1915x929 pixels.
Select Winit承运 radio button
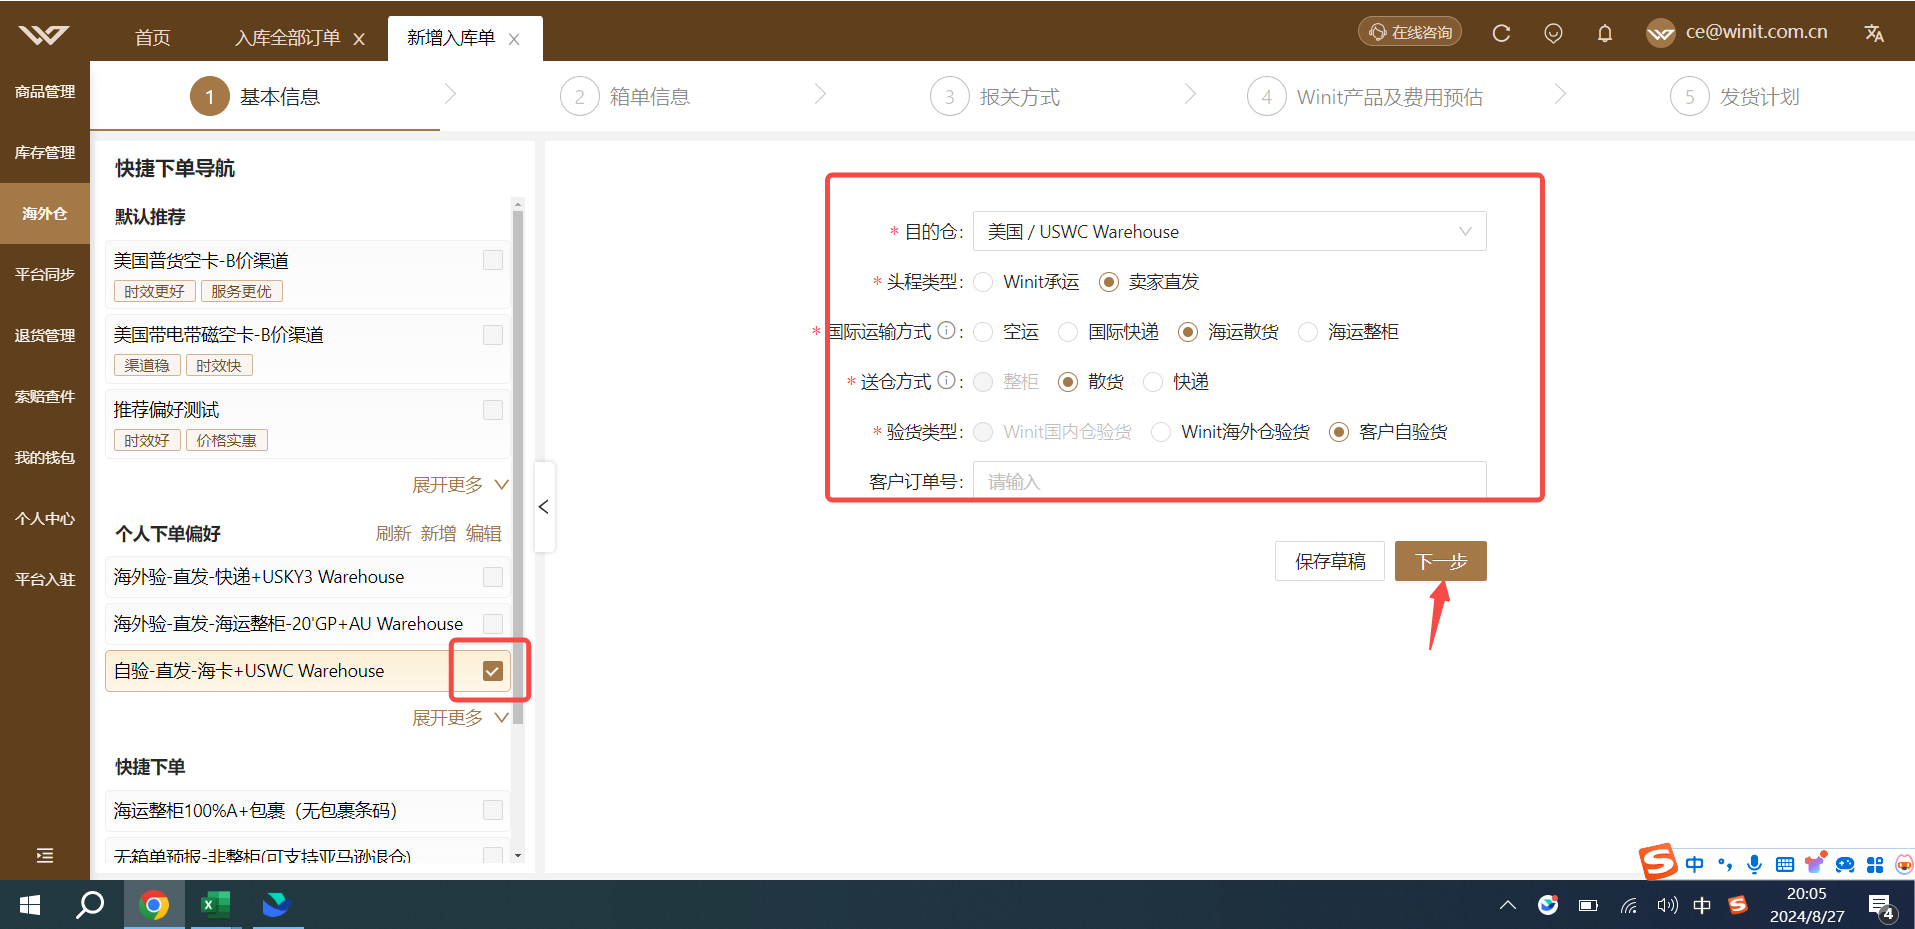pyautogui.click(x=984, y=282)
